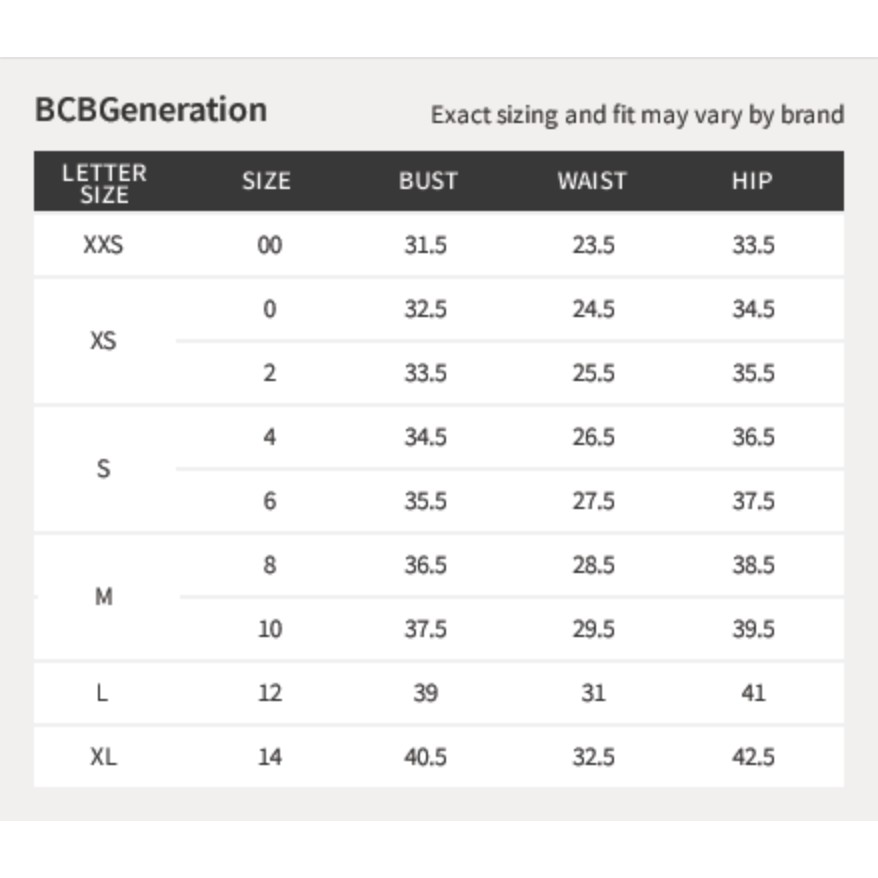This screenshot has width=878, height=878.
Task: Click the BCBGeneration brand heading
Action: [151, 110]
